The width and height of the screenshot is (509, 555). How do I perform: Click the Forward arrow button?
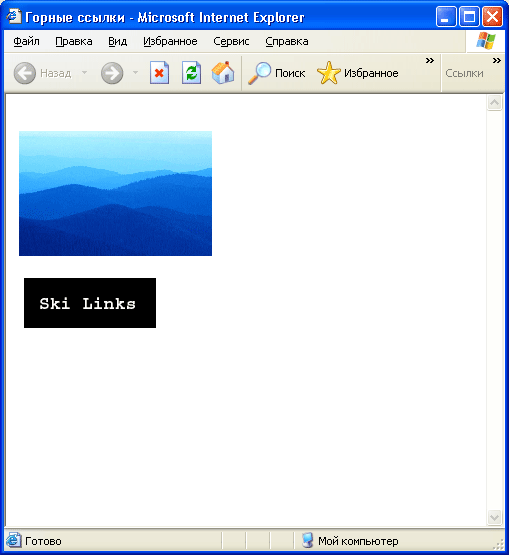pyautogui.click(x=112, y=73)
